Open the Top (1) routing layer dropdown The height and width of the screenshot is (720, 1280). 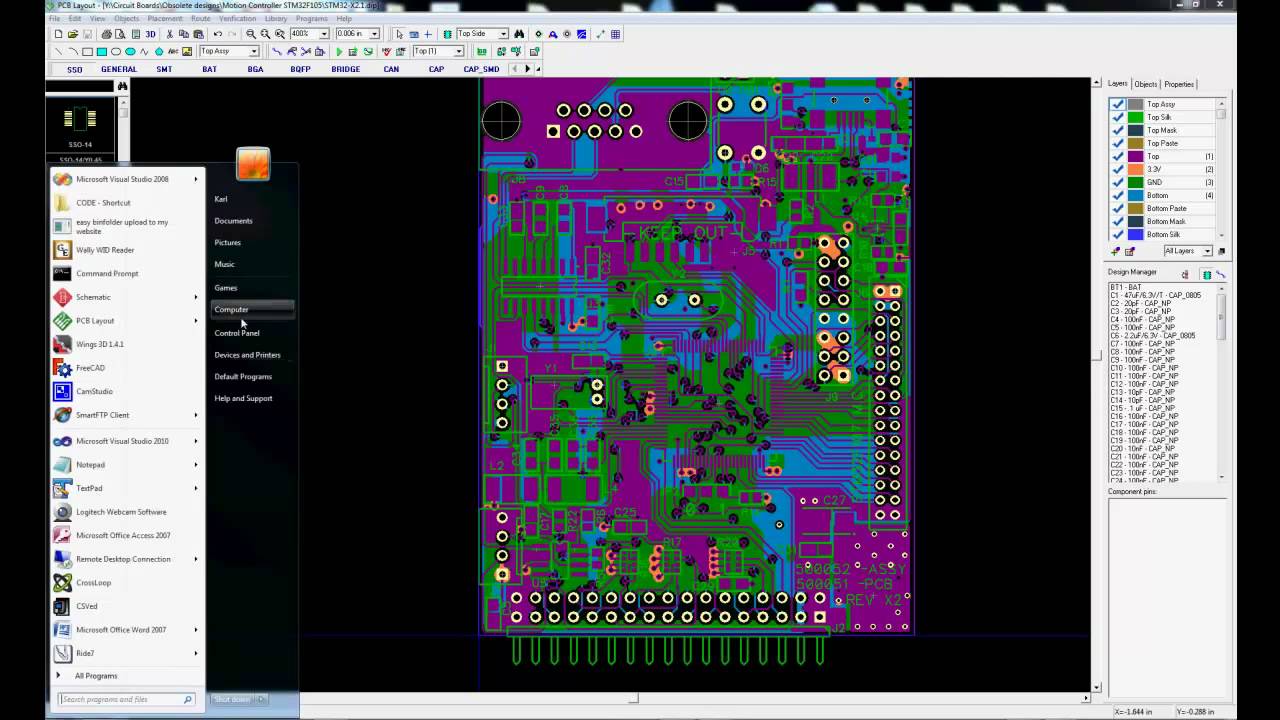[459, 51]
